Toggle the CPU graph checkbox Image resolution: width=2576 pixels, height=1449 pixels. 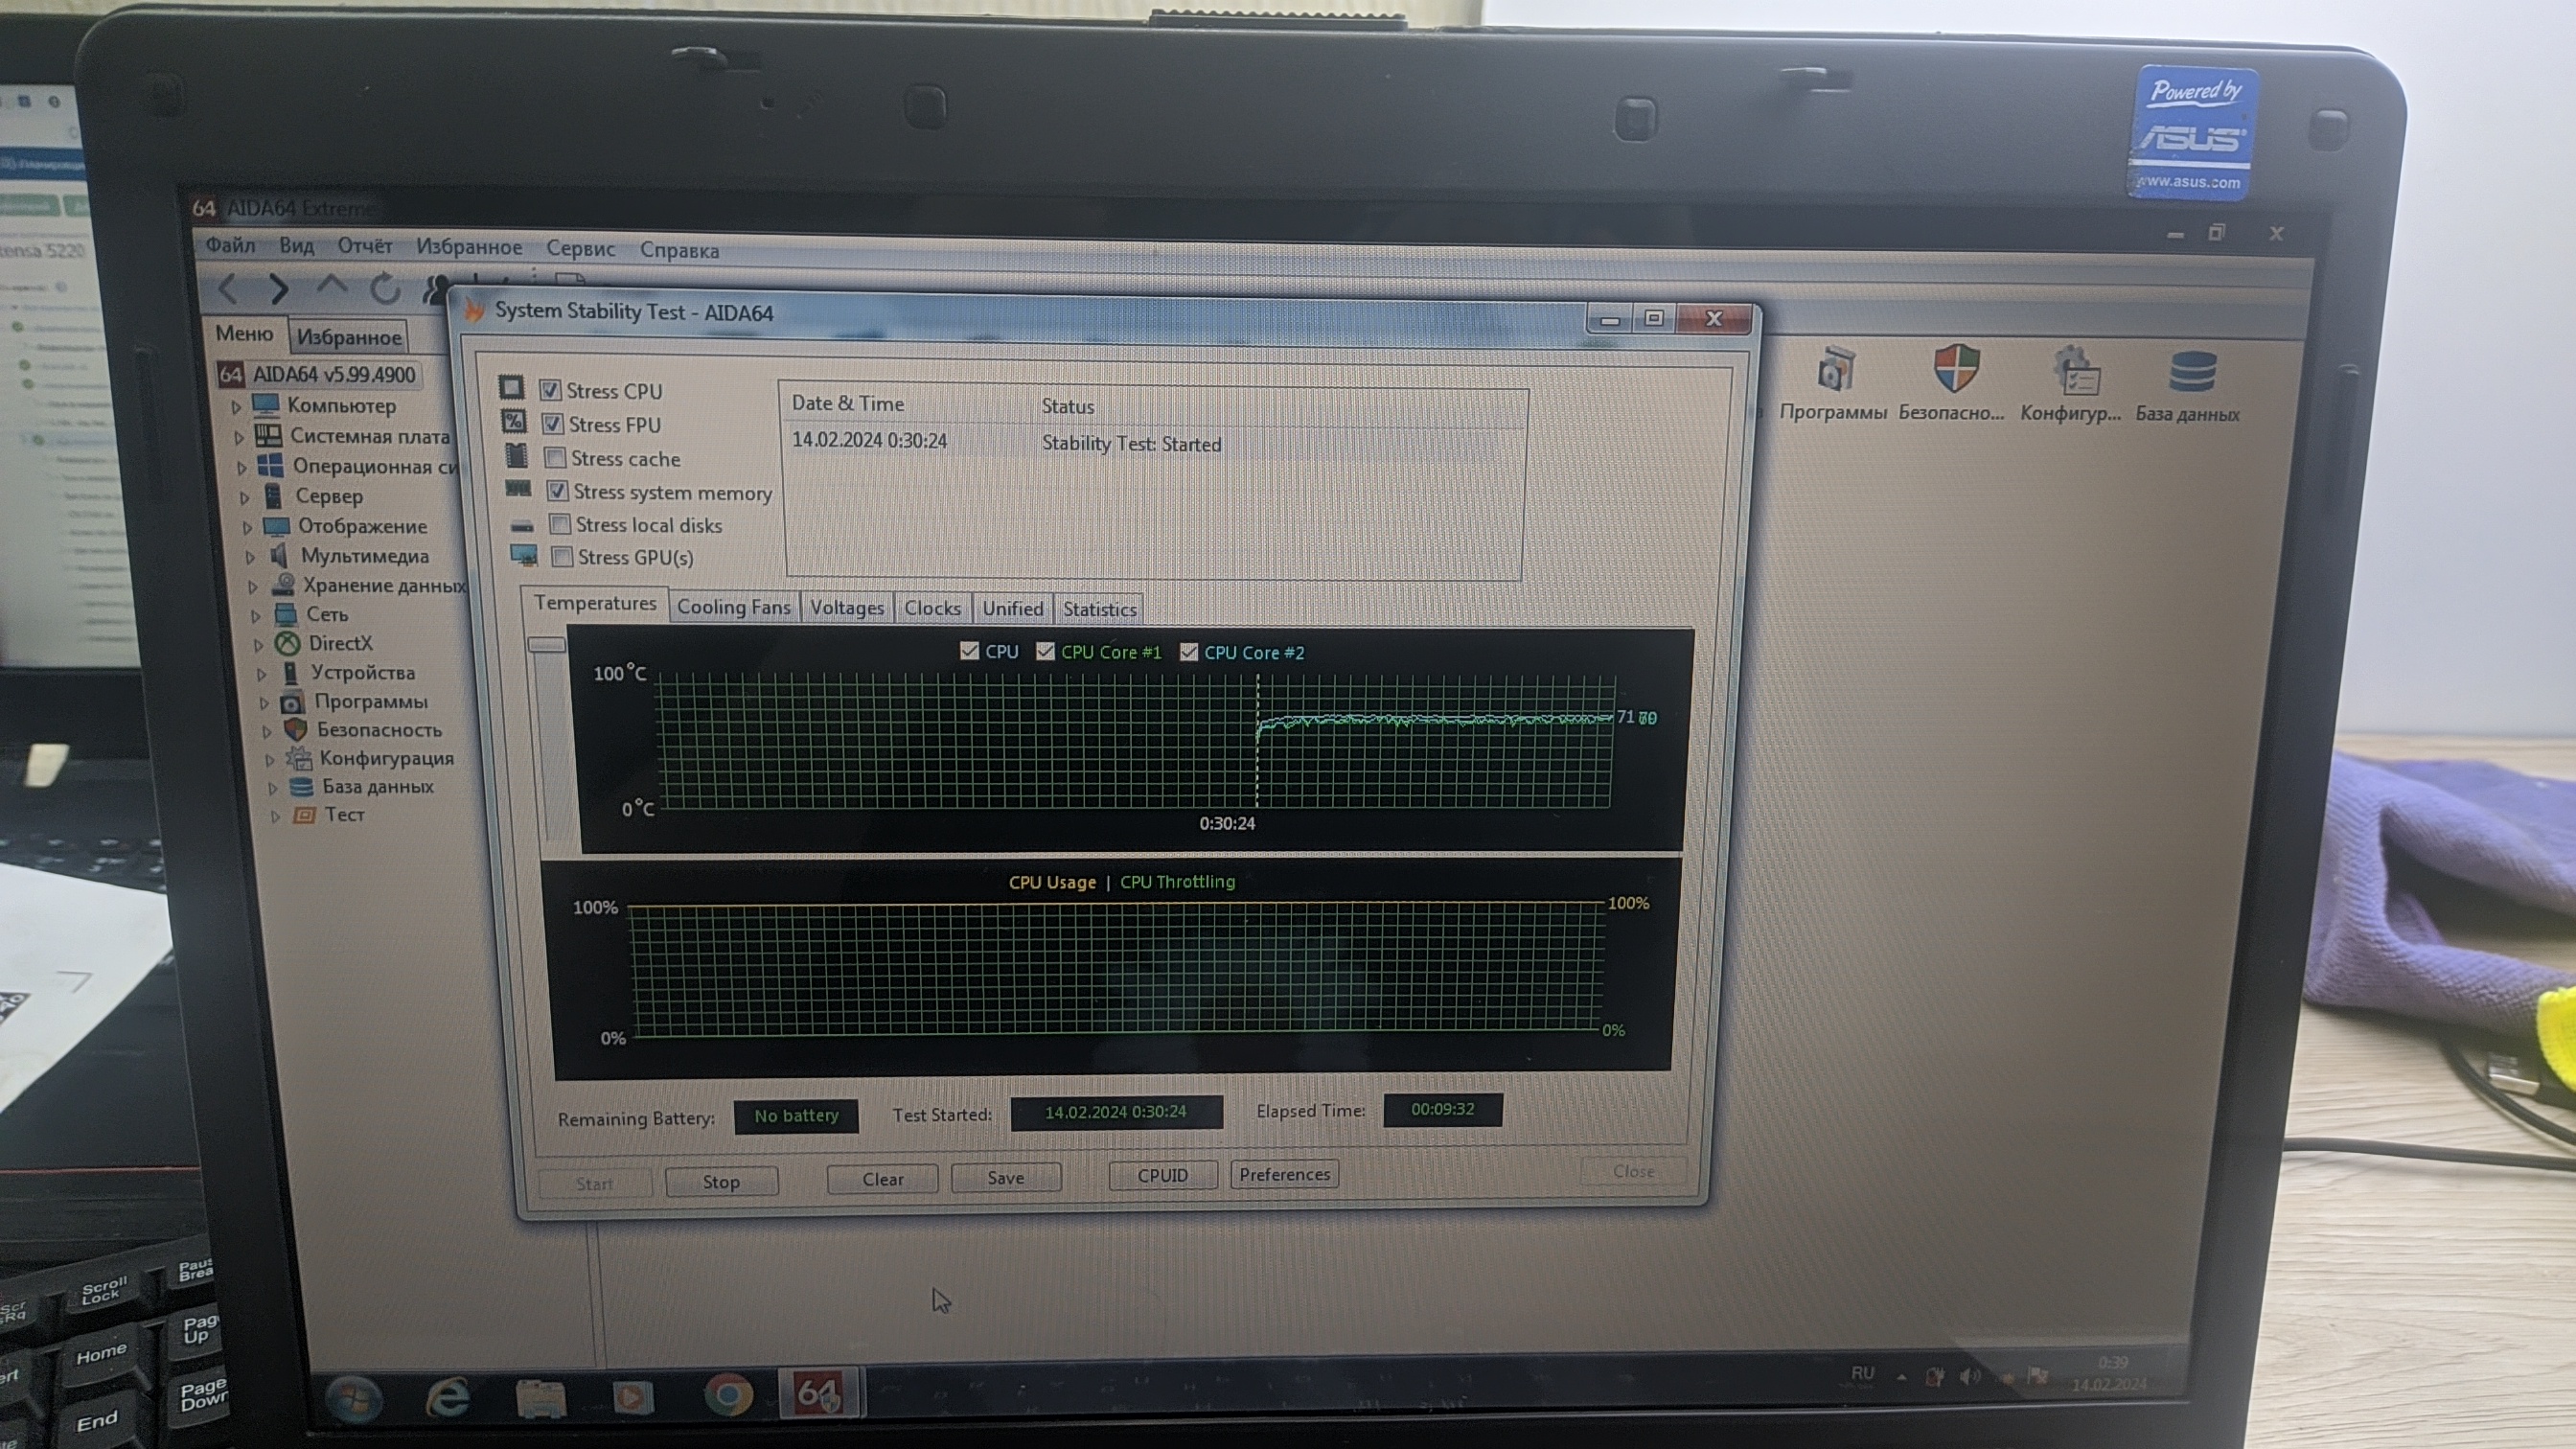tap(968, 651)
